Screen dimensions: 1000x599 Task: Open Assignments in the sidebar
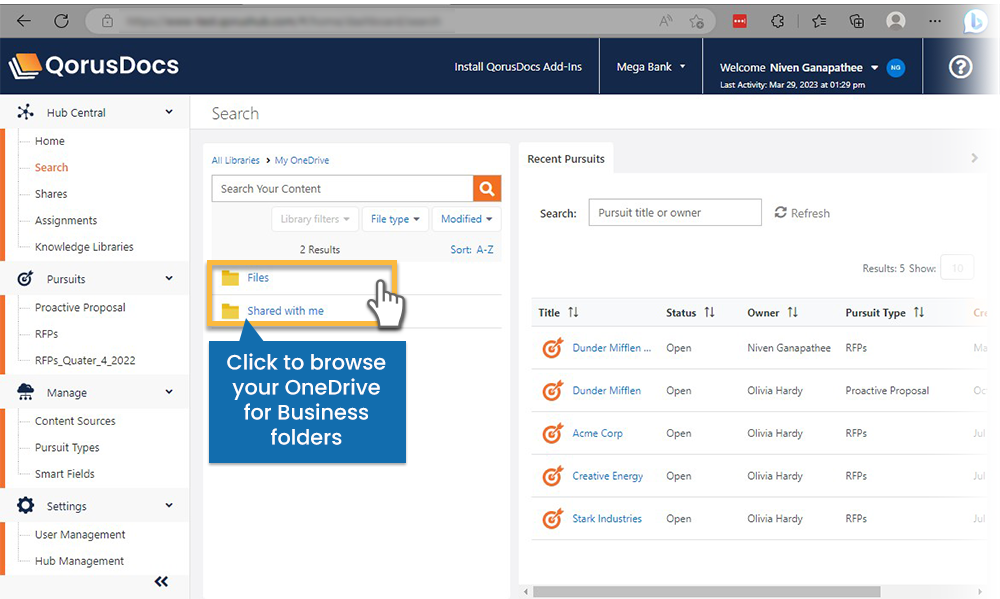(66, 221)
